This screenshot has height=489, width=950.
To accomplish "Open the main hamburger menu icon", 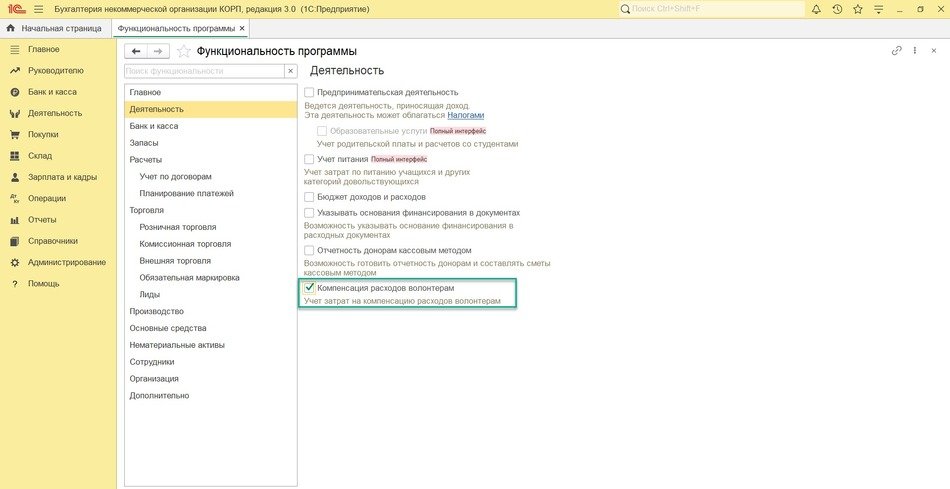I will tap(39, 9).
